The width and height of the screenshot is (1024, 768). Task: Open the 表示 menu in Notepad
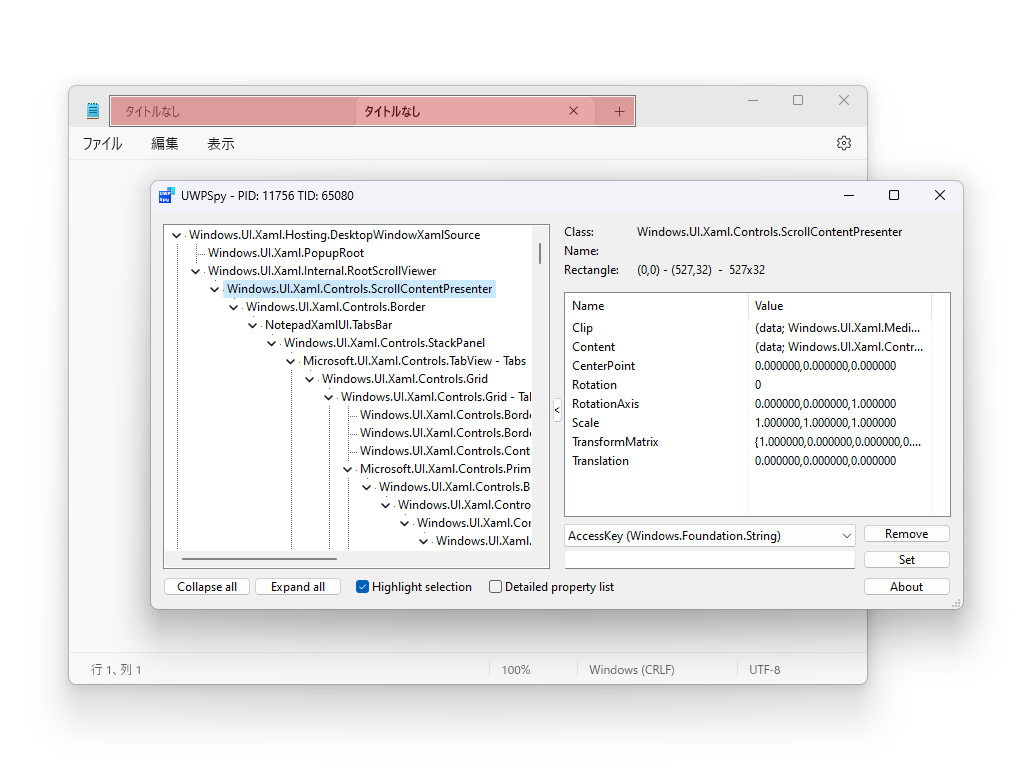(x=221, y=143)
